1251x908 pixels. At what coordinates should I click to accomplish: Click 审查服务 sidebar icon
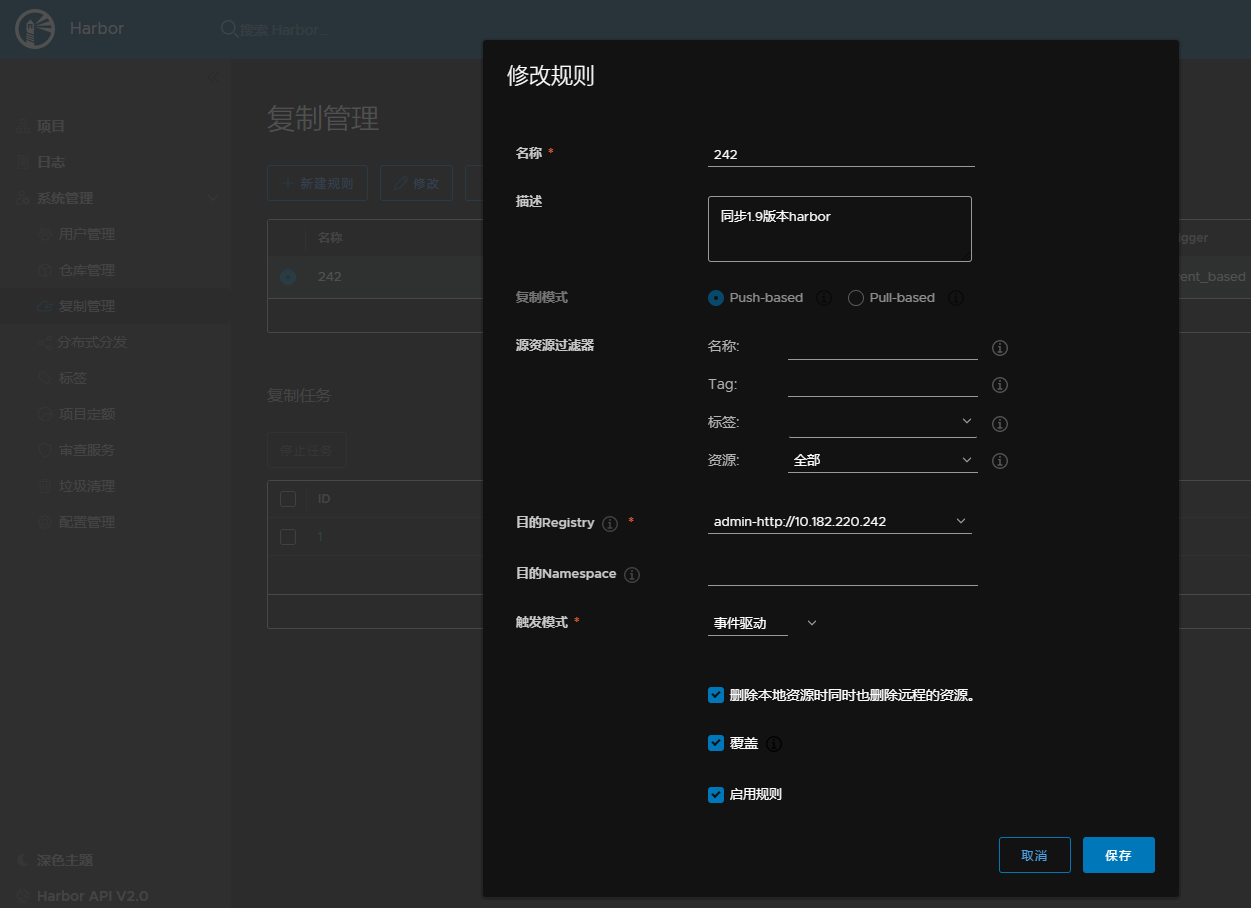[x=44, y=450]
